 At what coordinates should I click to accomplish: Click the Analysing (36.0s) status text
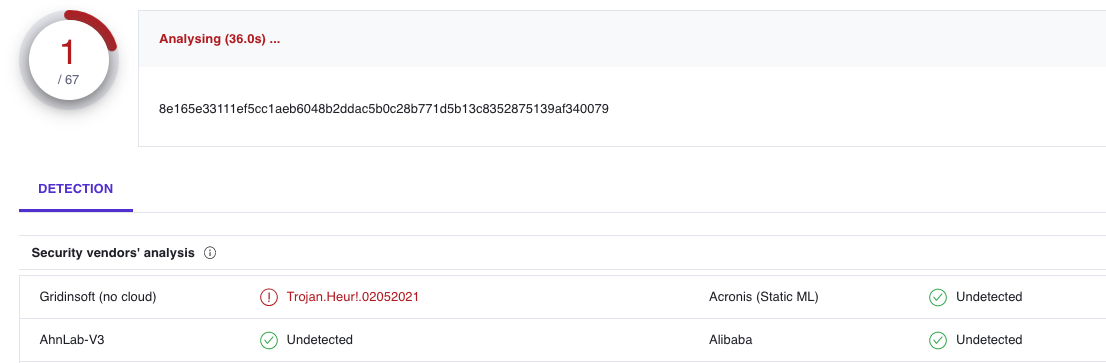pyautogui.click(x=220, y=39)
